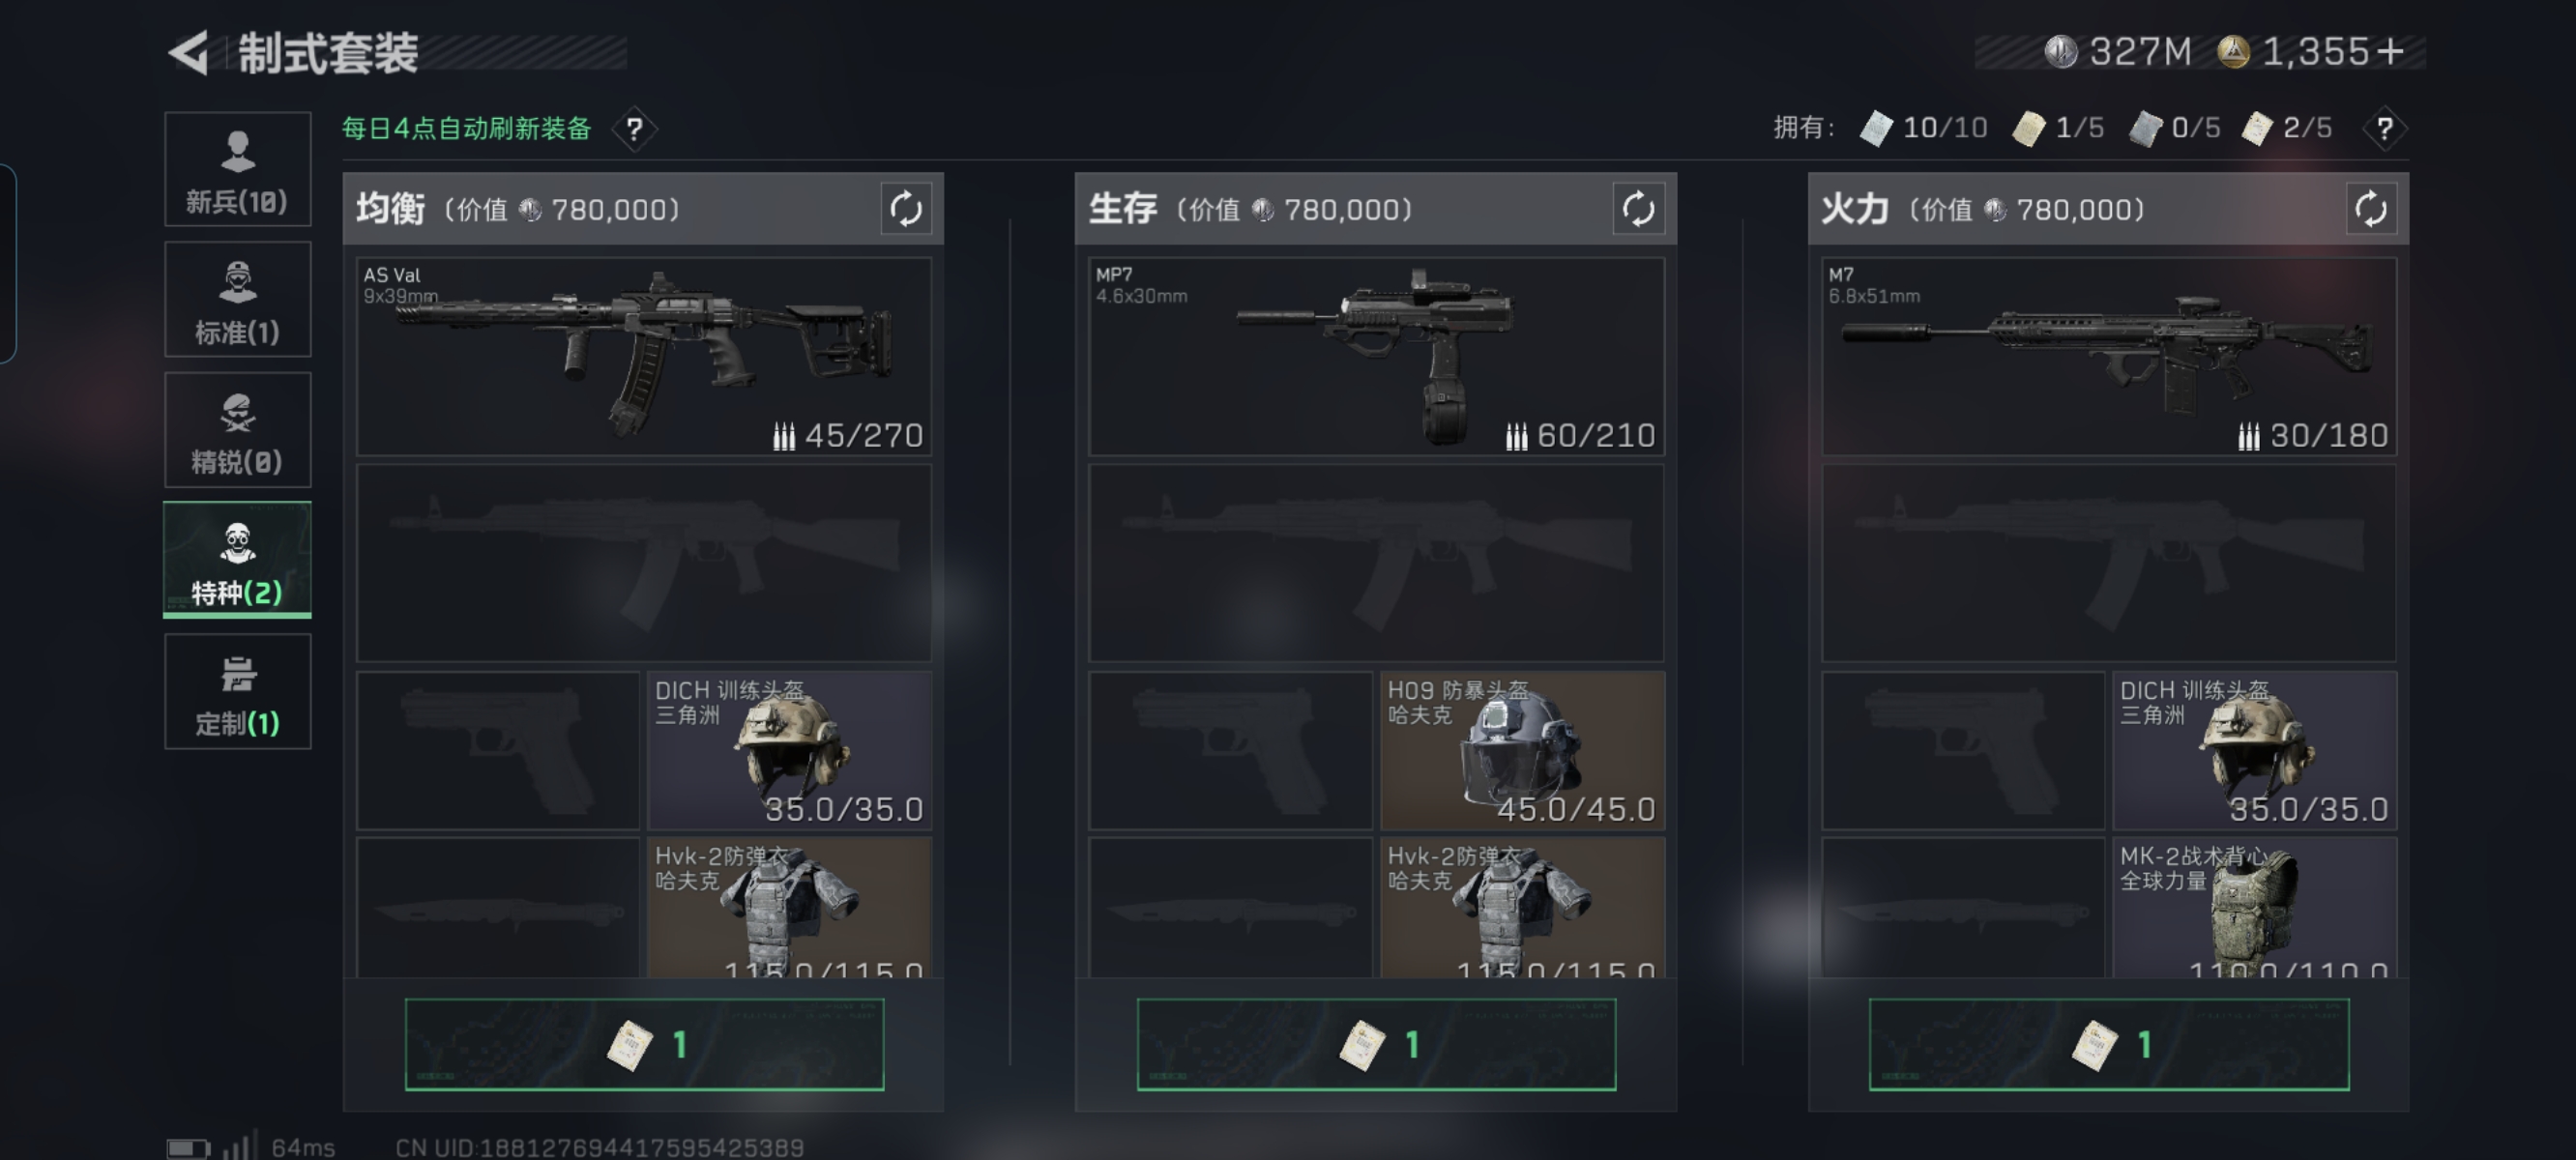Viewport: 2576px width, 1160px height.
Task: Refresh the 生存 loadout set
Action: pos(1638,209)
